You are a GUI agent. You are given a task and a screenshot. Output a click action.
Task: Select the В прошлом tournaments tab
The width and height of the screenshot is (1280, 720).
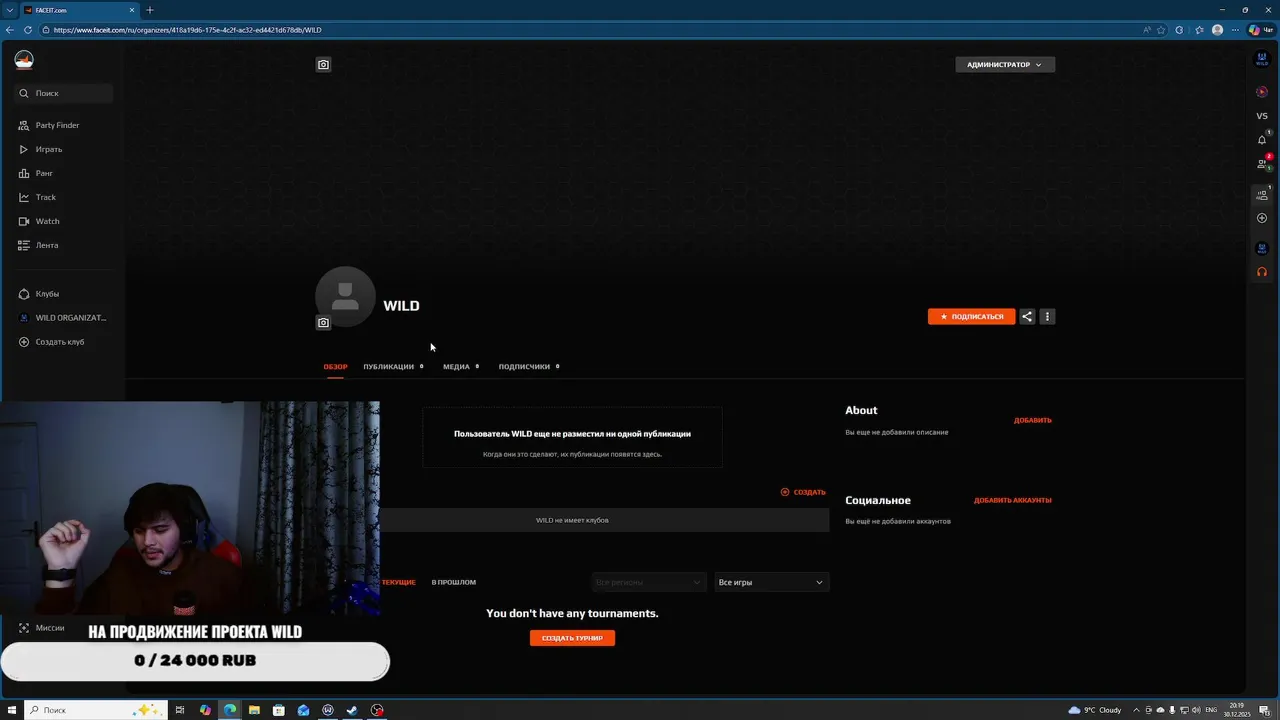tap(454, 582)
